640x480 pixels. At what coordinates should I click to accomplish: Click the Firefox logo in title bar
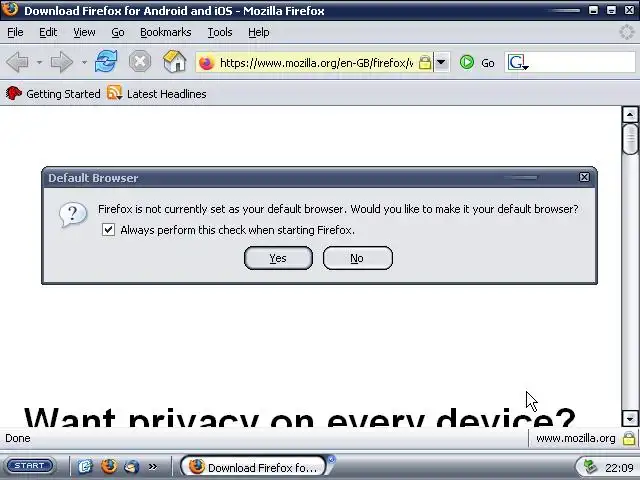click(10, 9)
